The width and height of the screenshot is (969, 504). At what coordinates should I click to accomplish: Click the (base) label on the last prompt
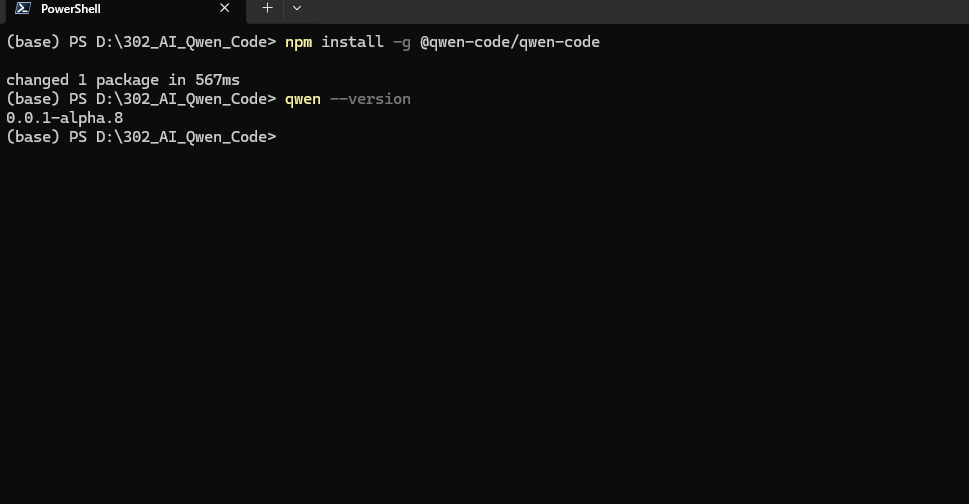tap(33, 136)
